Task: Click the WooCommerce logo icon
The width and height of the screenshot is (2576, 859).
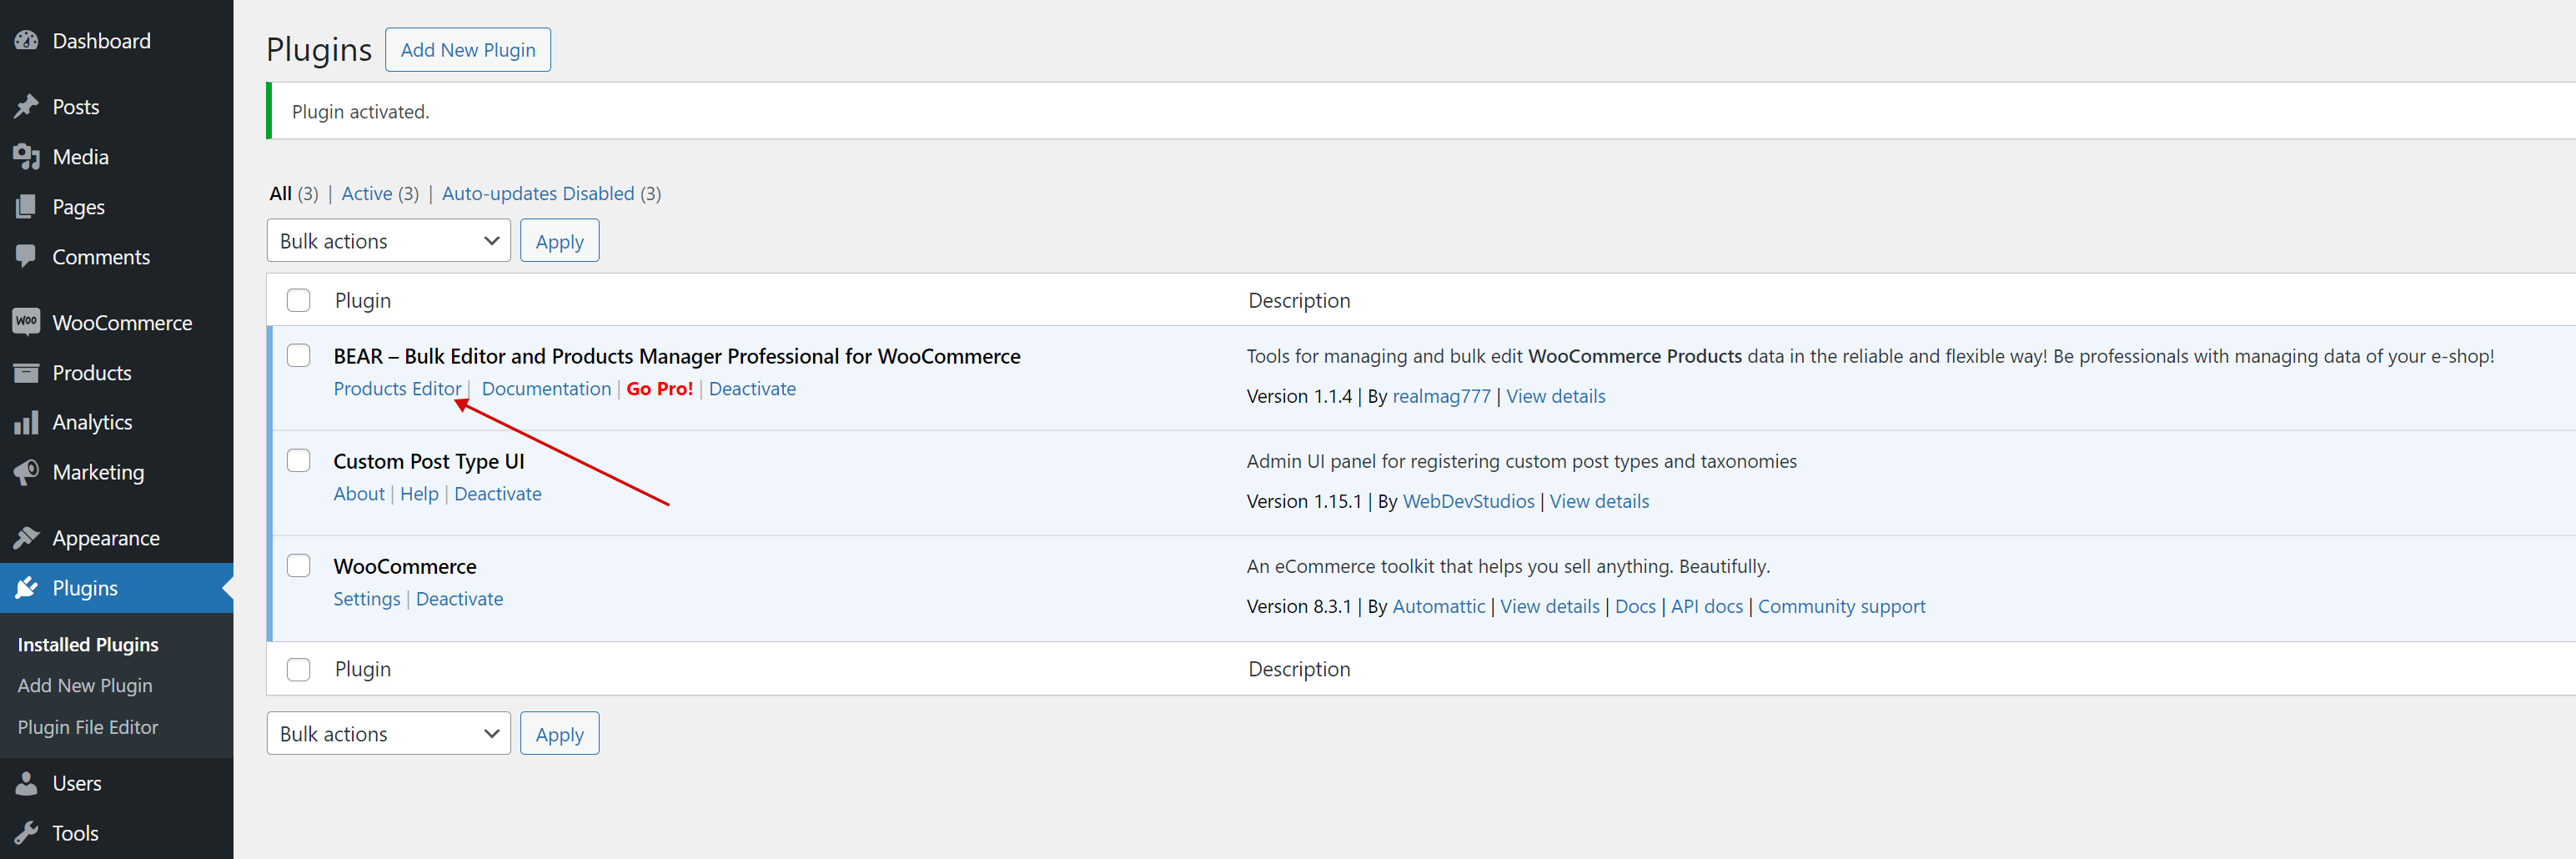Action: click(27, 322)
